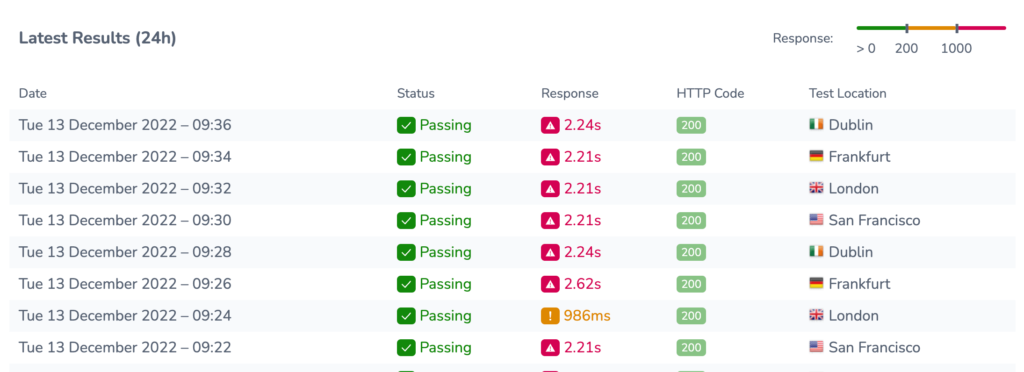The image size is (1024, 372).
Task: Click Irish flag in the 09:28 row
Action: (x=816, y=251)
